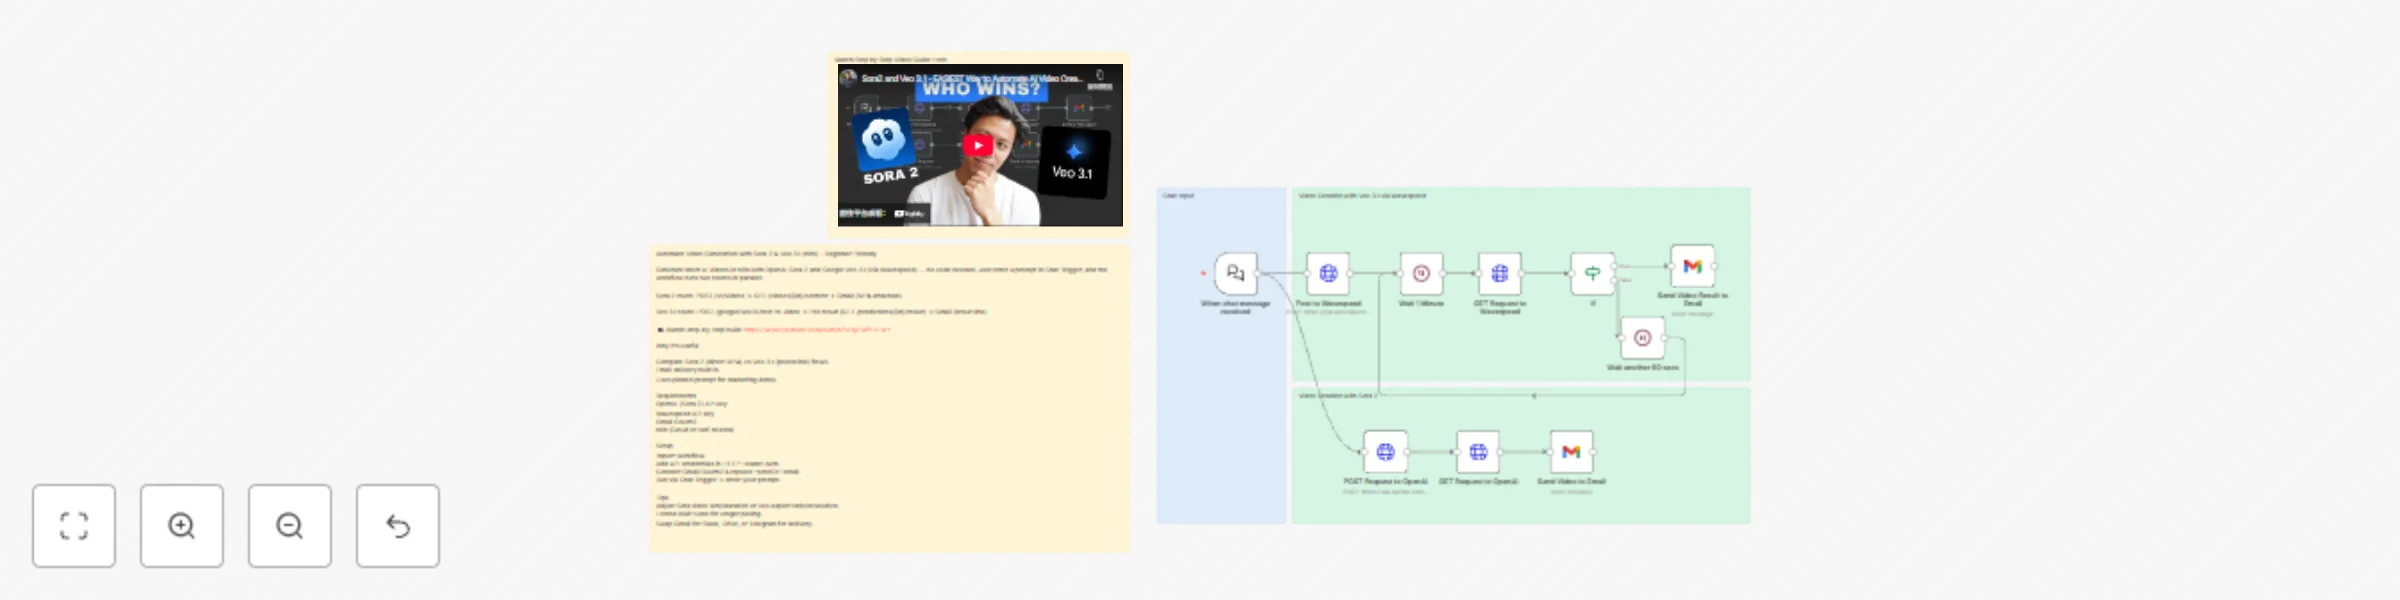Open the GET Request to OpenAI node

(1478, 452)
